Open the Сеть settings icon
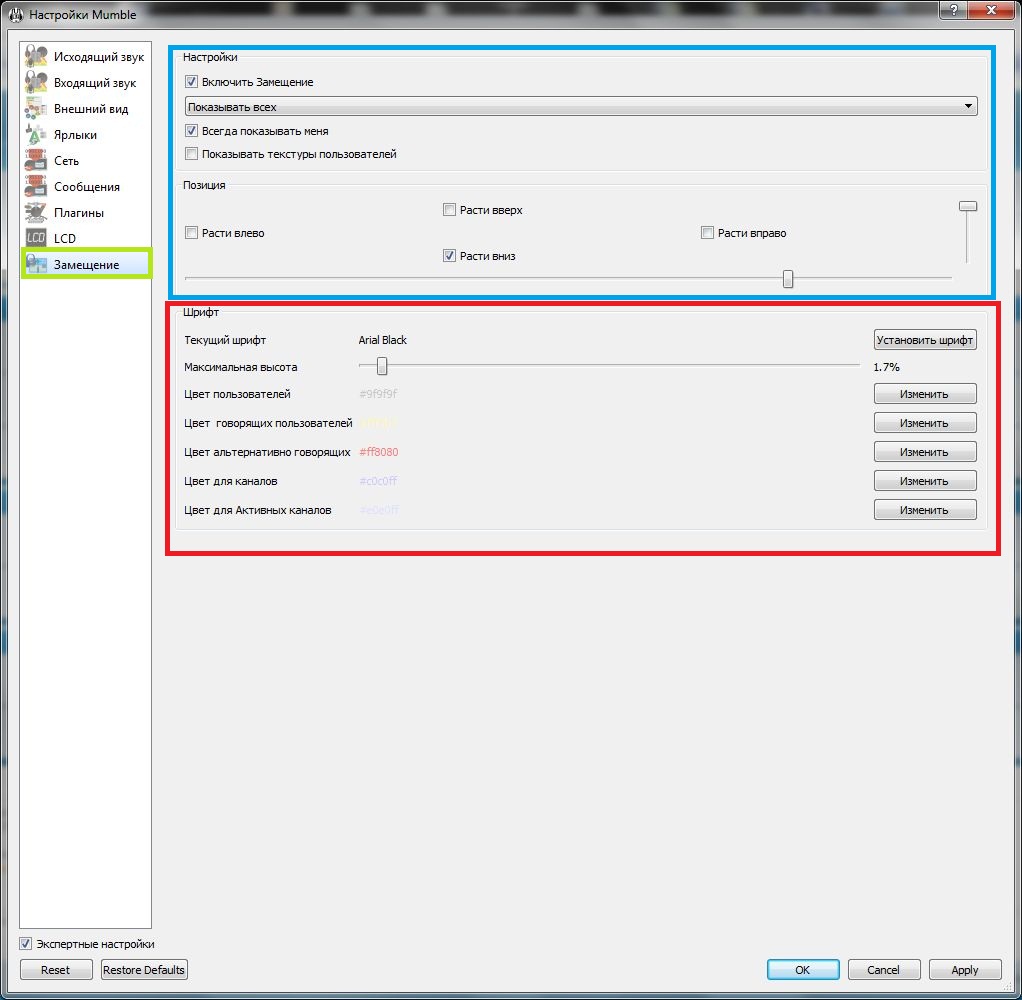 pyautogui.click(x=36, y=161)
